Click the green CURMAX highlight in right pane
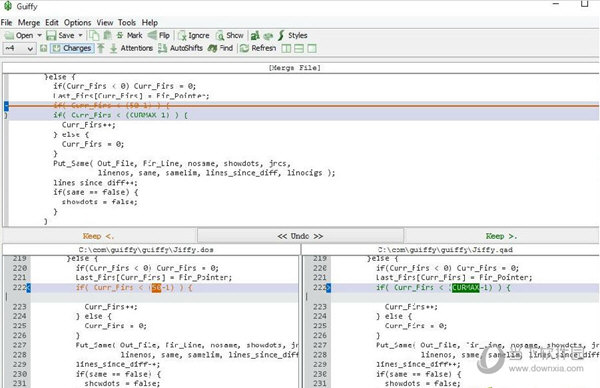The width and height of the screenshot is (600, 388). [x=465, y=287]
